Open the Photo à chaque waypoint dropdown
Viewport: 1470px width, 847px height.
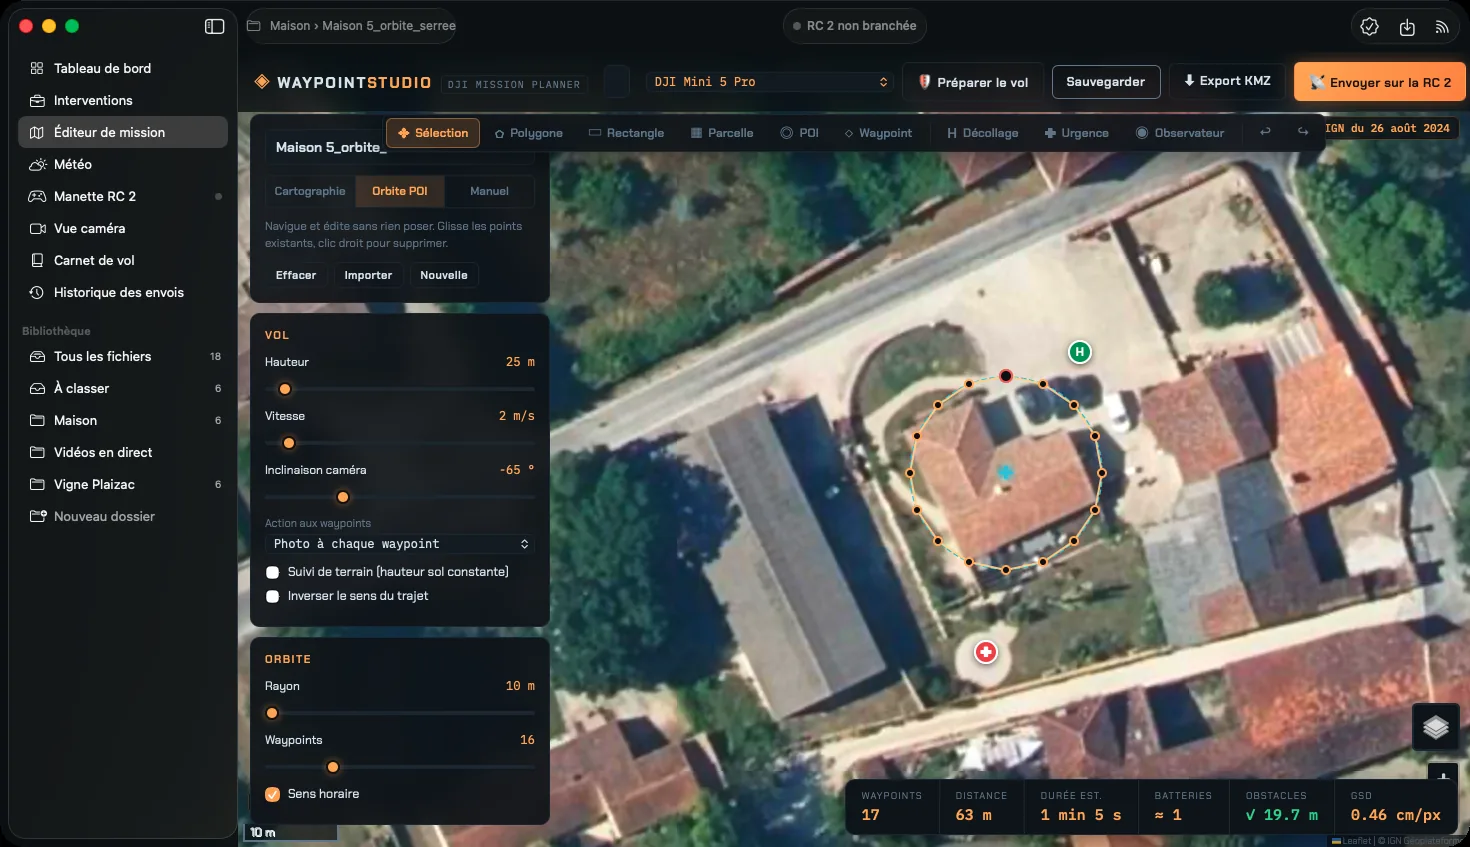coord(400,544)
